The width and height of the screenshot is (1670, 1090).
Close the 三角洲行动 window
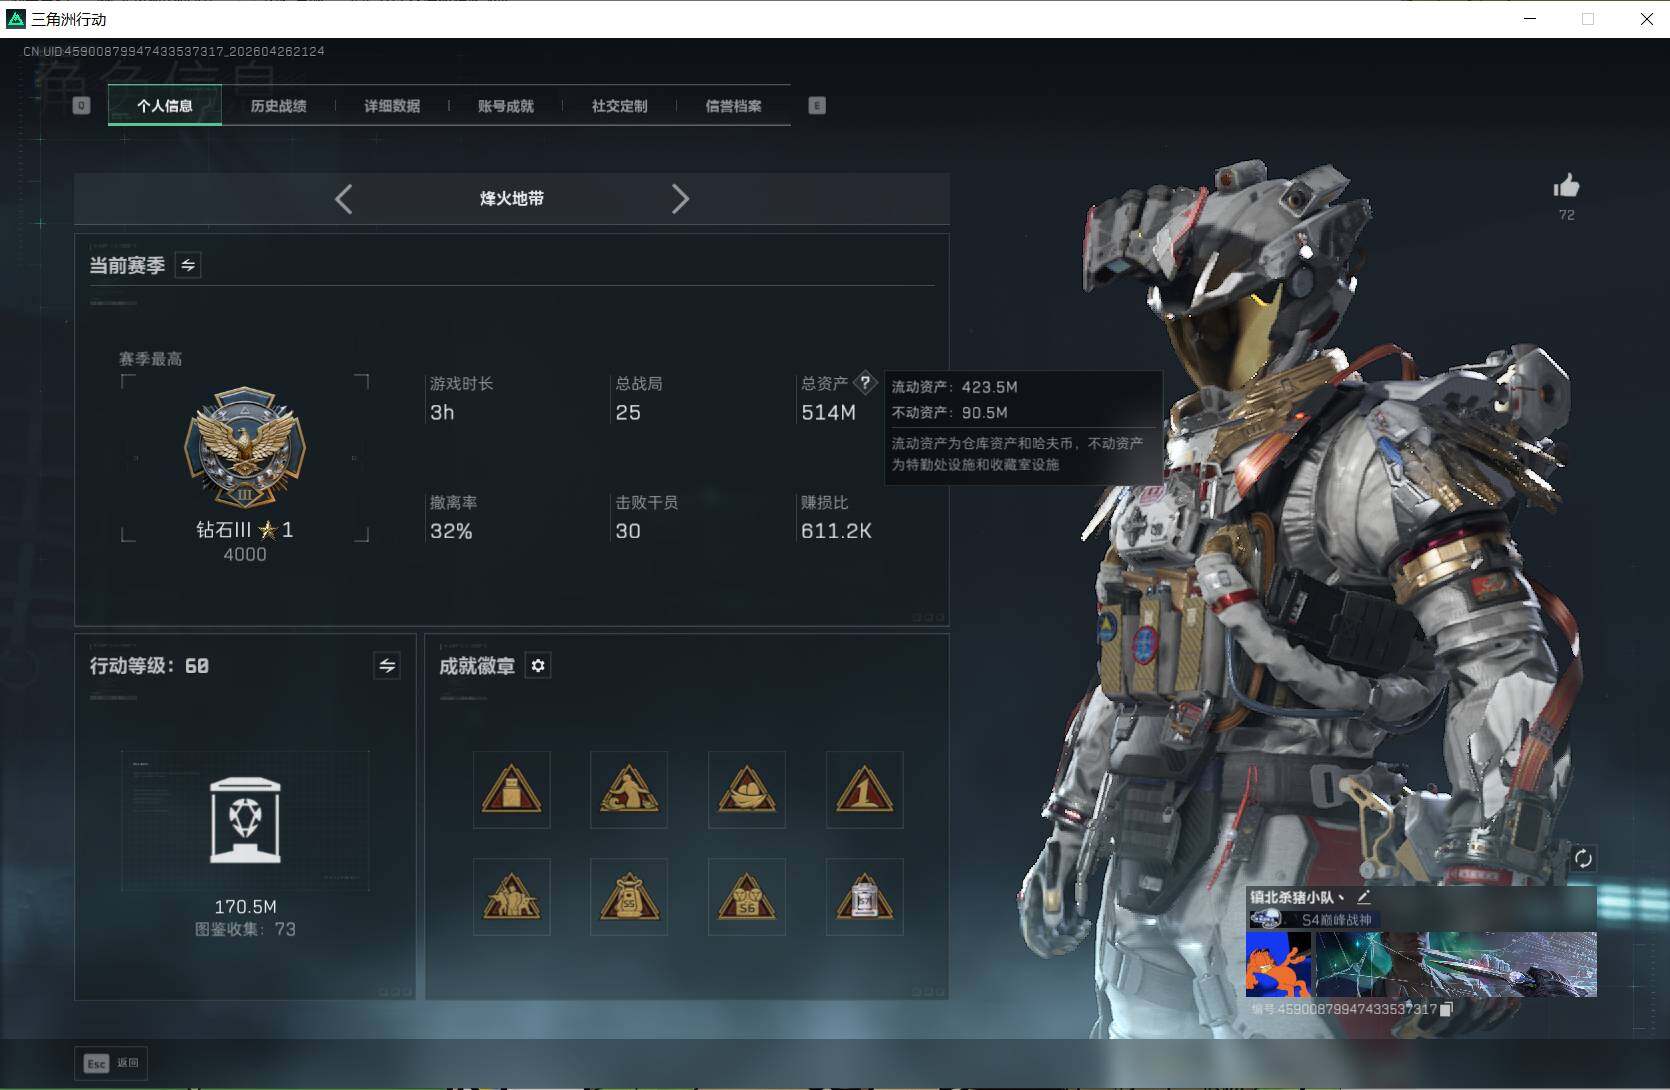pos(1647,19)
